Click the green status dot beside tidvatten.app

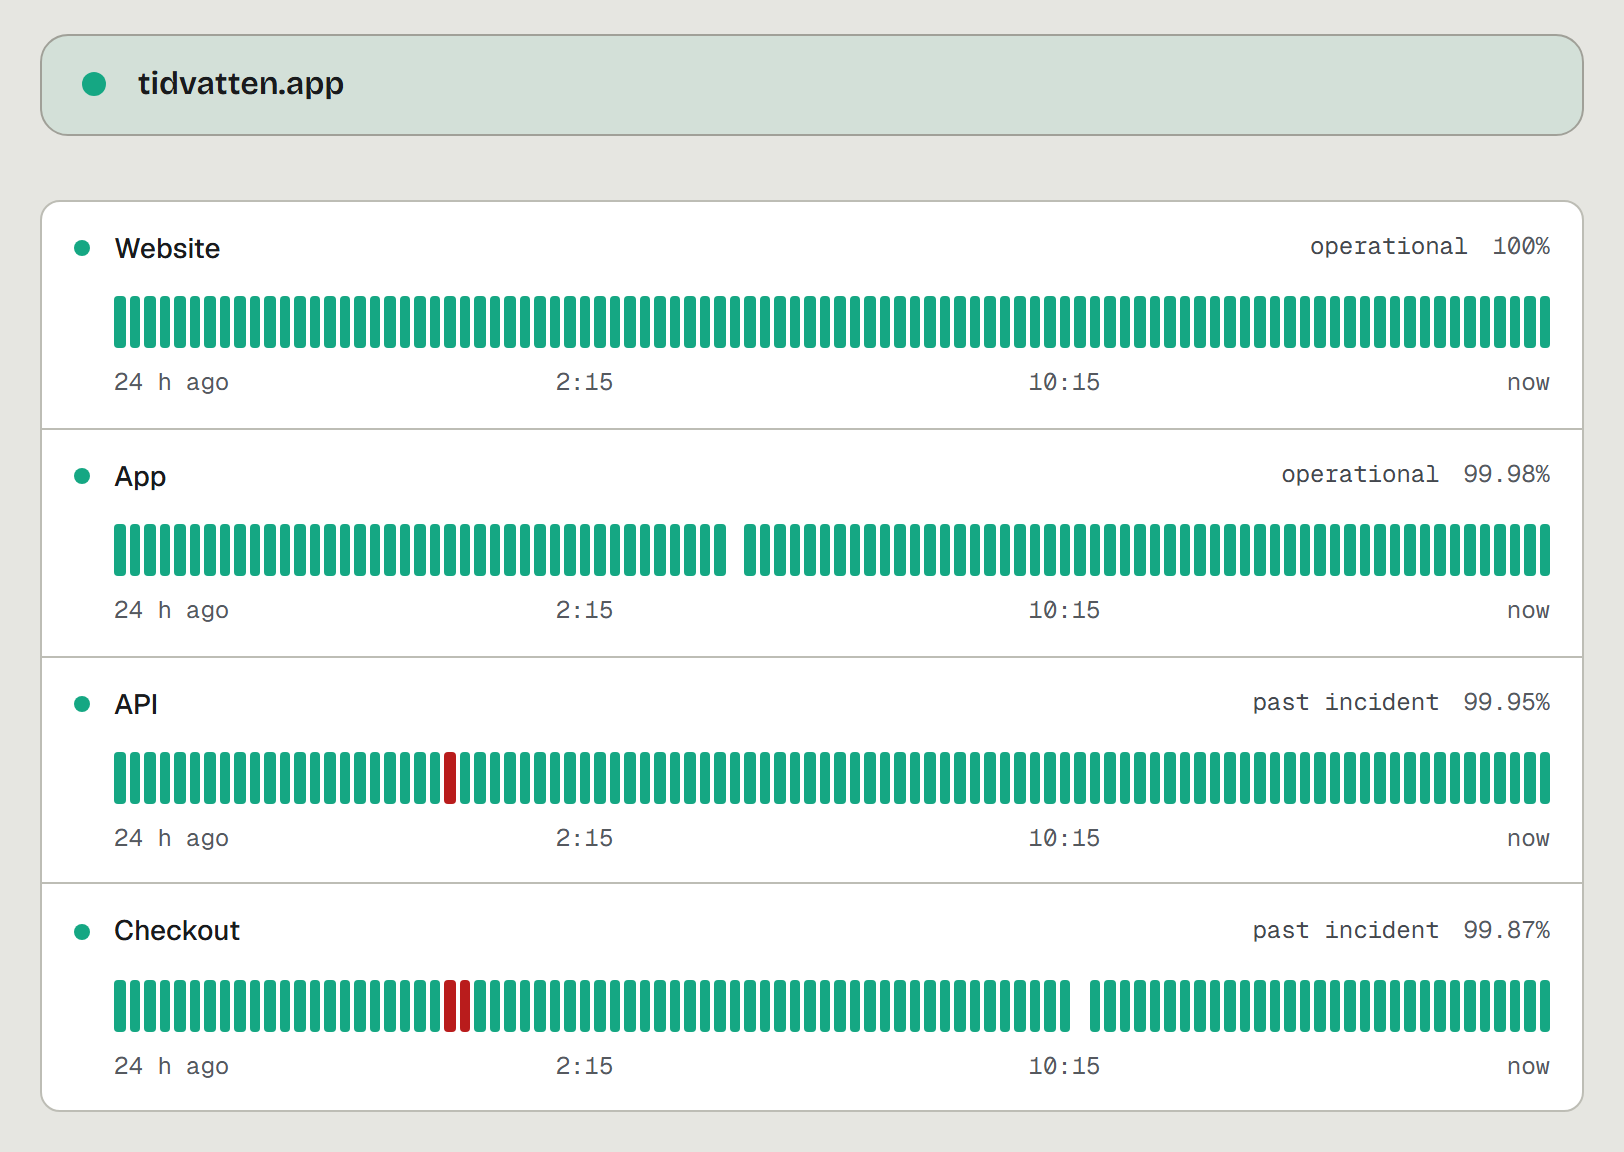click(94, 84)
